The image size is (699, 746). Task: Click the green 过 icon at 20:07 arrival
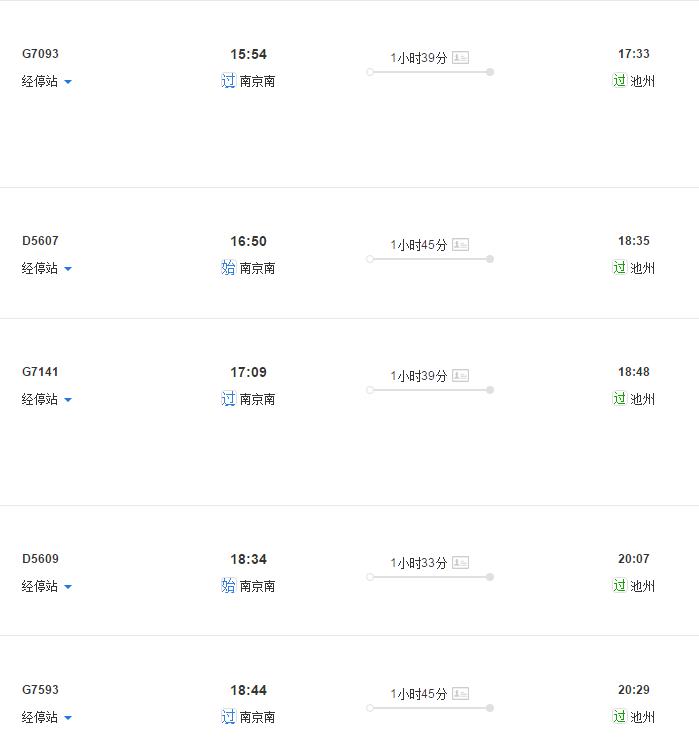(619, 585)
